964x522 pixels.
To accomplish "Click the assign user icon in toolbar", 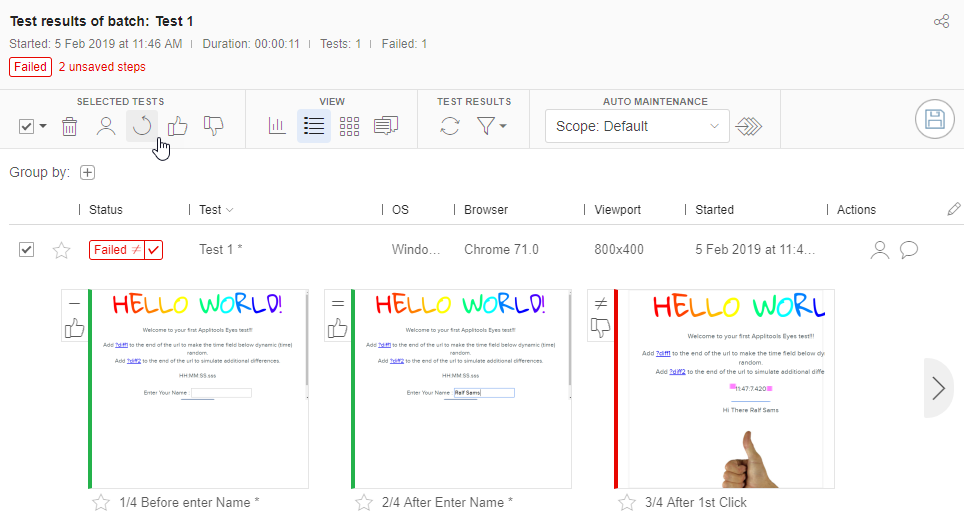I will pos(105,126).
